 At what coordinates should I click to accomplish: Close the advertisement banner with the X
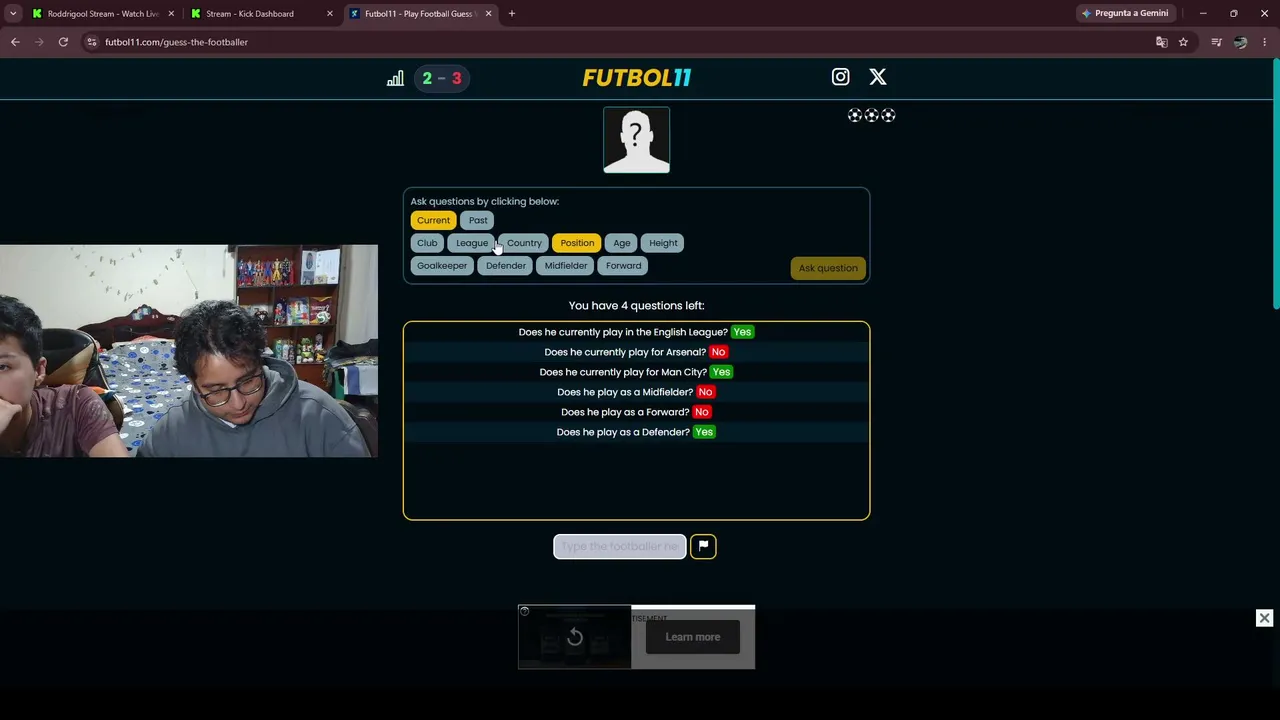click(x=1264, y=618)
